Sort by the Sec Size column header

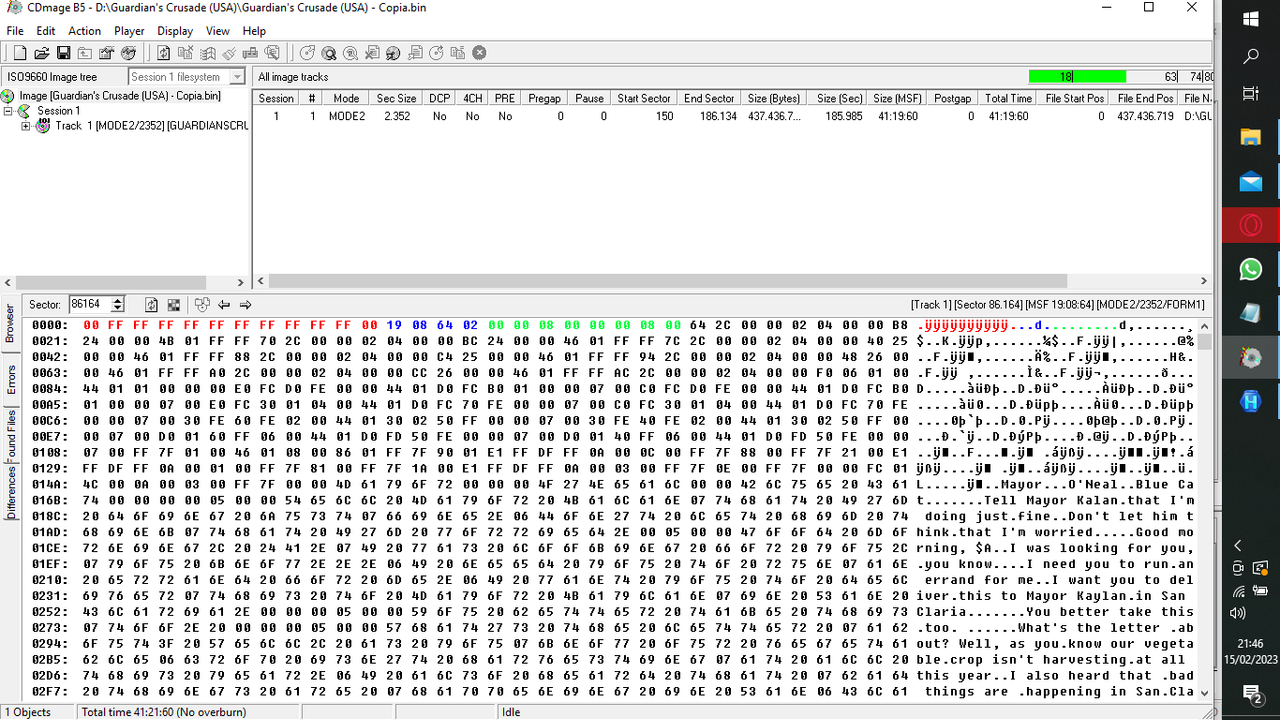tap(396, 99)
